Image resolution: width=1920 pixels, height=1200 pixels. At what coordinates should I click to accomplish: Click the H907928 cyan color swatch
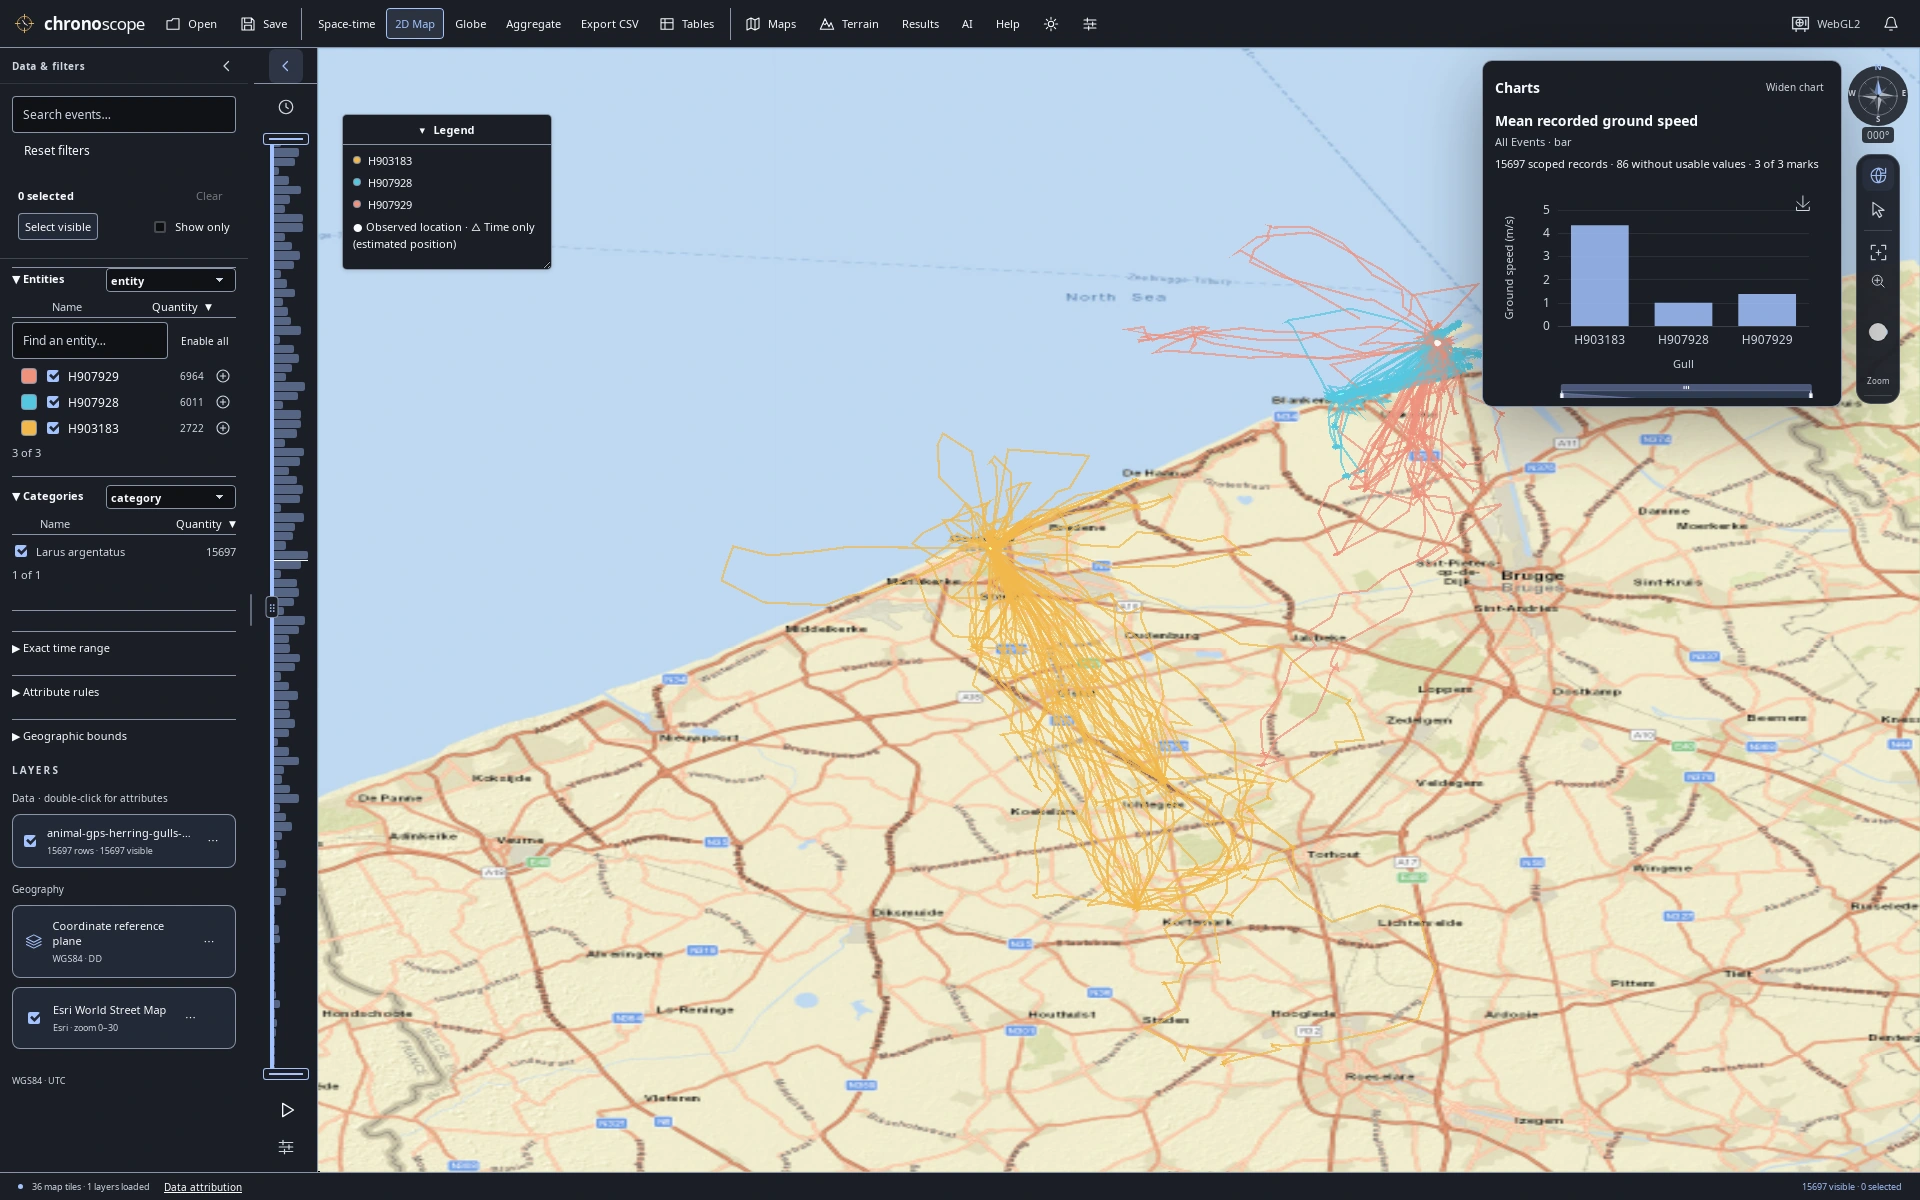(x=29, y=402)
